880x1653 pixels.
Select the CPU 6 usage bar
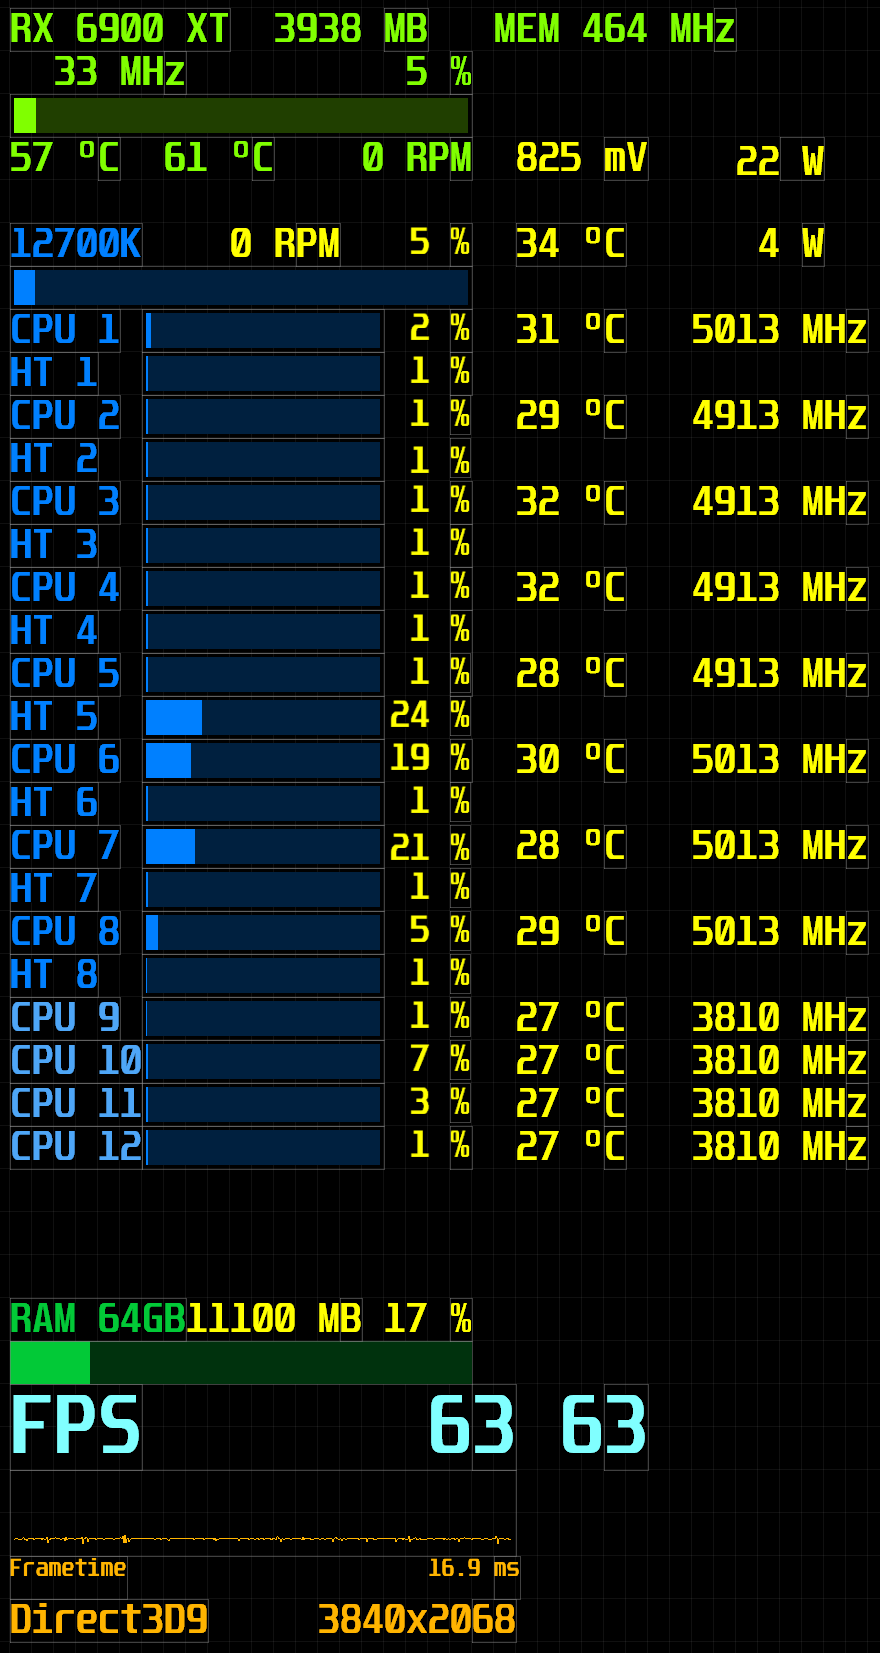[x=263, y=760]
